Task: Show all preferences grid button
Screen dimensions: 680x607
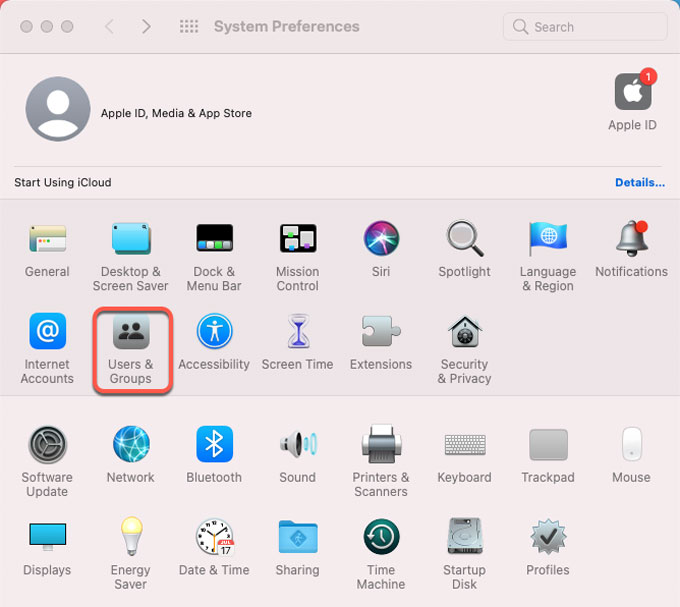Action: [x=189, y=27]
